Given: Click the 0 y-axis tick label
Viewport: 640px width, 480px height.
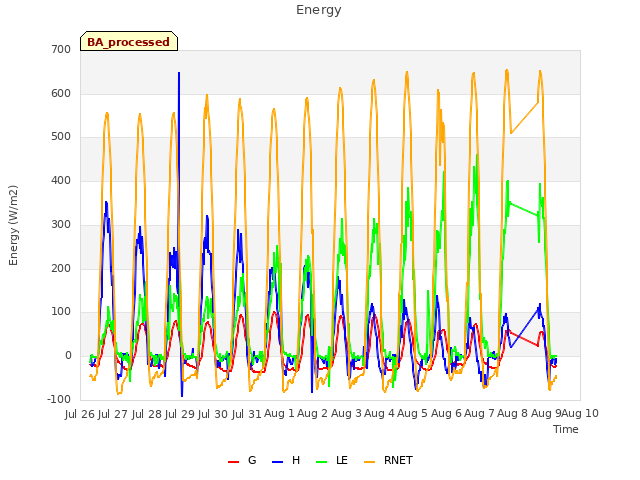Looking at the screenshot, I should click(x=68, y=356).
